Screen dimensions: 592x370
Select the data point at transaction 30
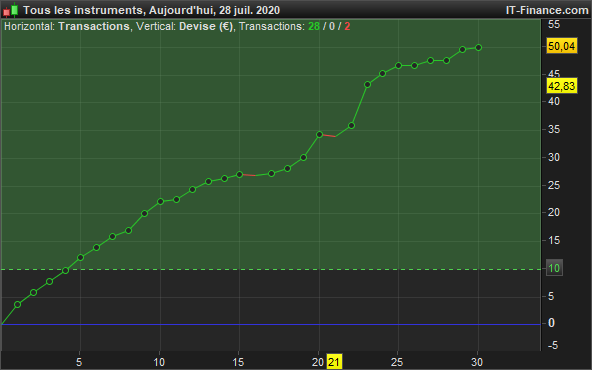point(478,48)
